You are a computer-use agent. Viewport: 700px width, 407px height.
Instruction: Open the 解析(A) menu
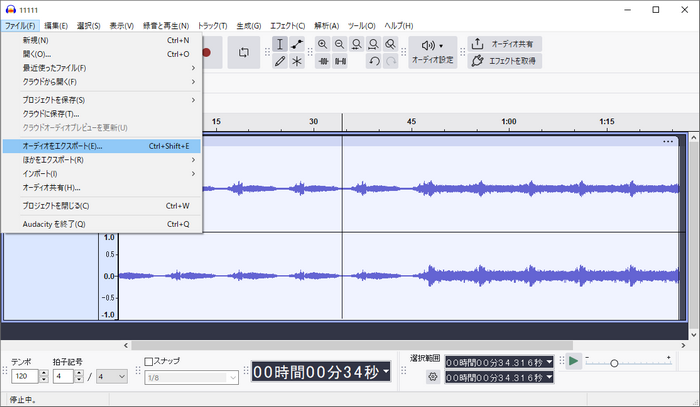click(x=326, y=26)
